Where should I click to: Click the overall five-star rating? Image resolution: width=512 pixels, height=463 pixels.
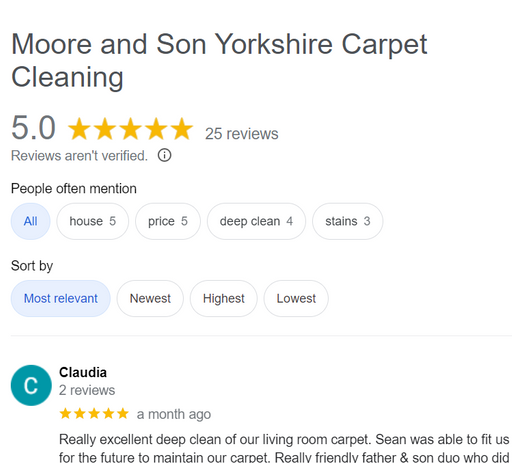(x=130, y=128)
